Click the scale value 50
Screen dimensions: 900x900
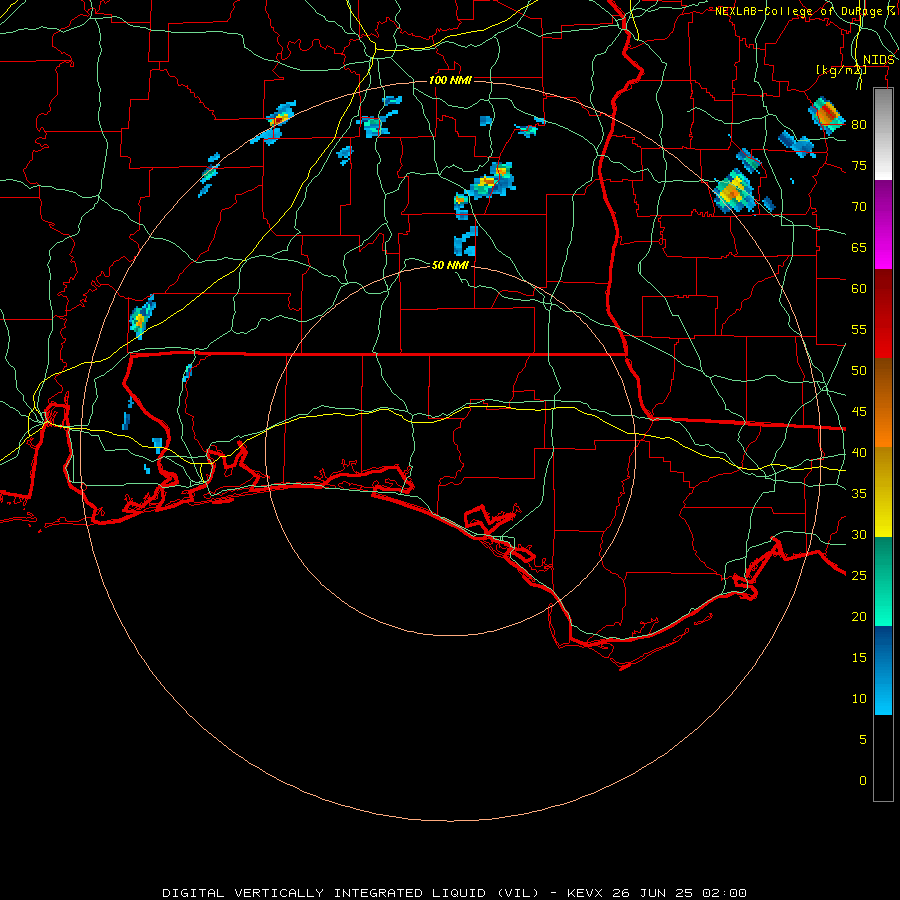[x=859, y=370]
